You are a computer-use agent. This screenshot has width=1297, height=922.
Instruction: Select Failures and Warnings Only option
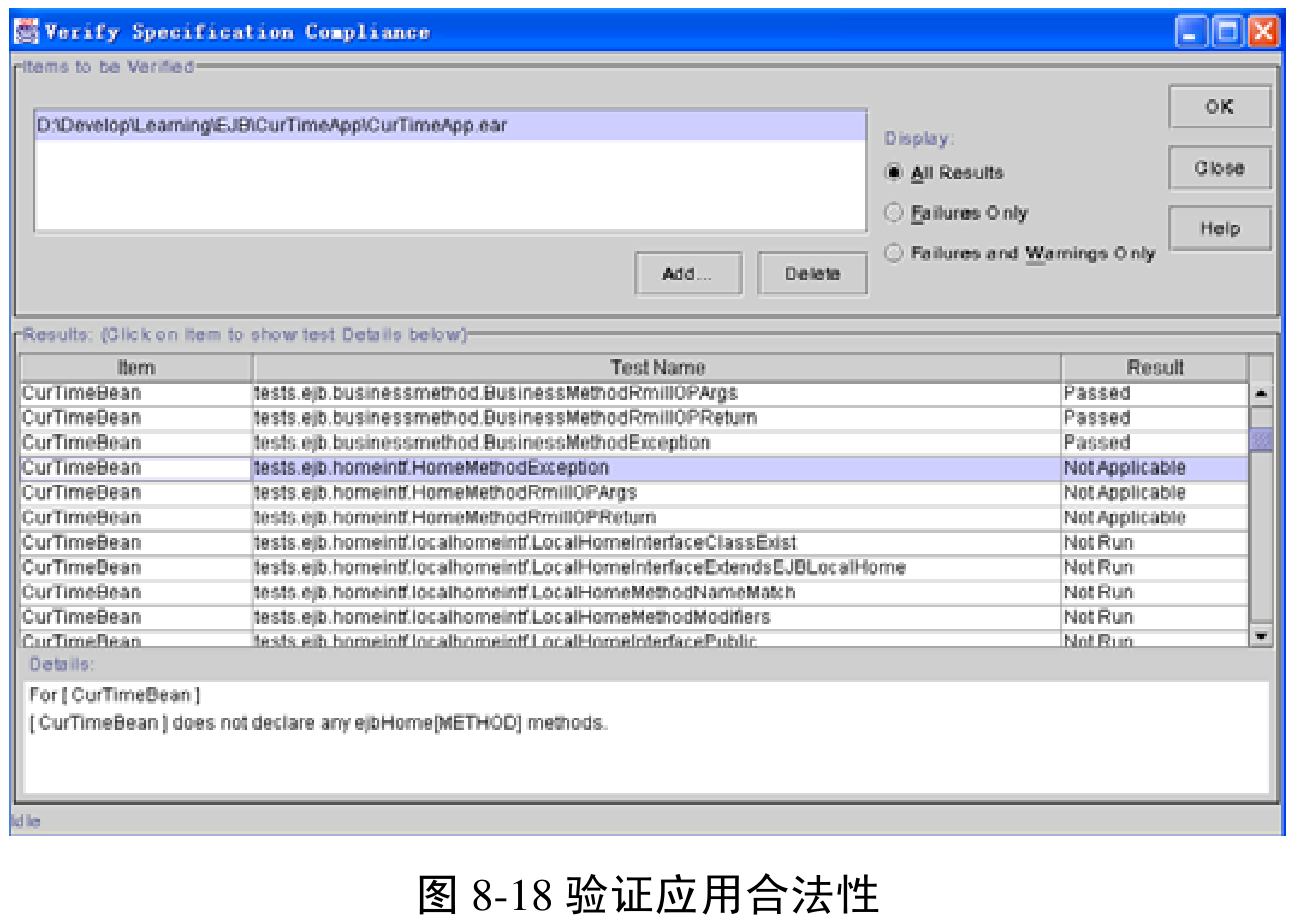point(894,253)
